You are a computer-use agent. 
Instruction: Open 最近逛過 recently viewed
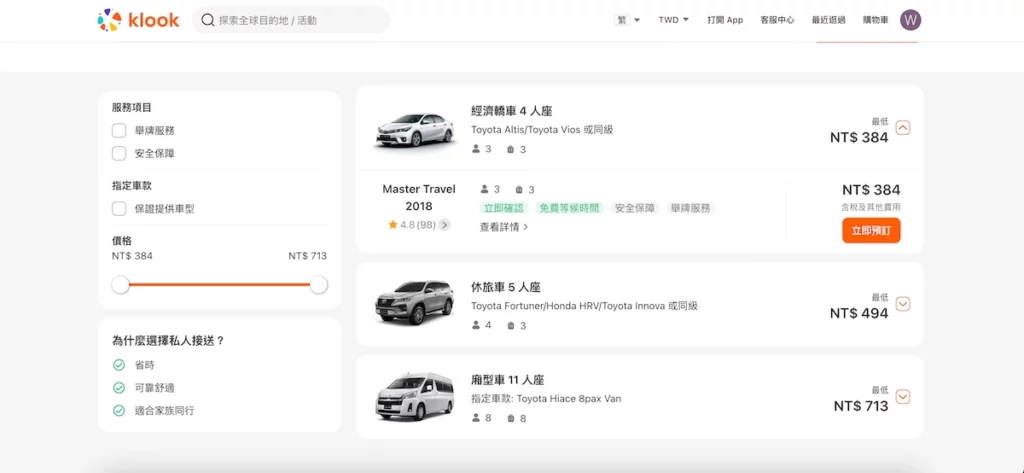point(829,20)
